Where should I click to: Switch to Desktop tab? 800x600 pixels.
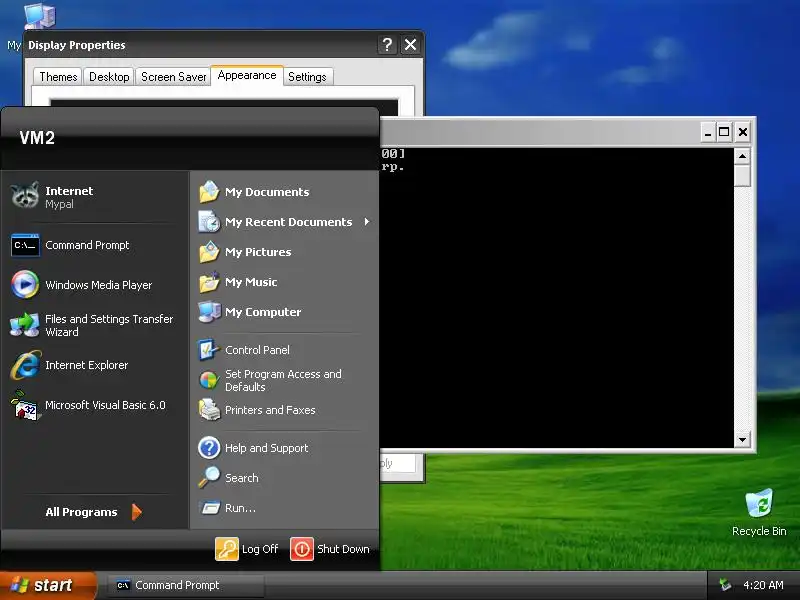click(x=109, y=77)
